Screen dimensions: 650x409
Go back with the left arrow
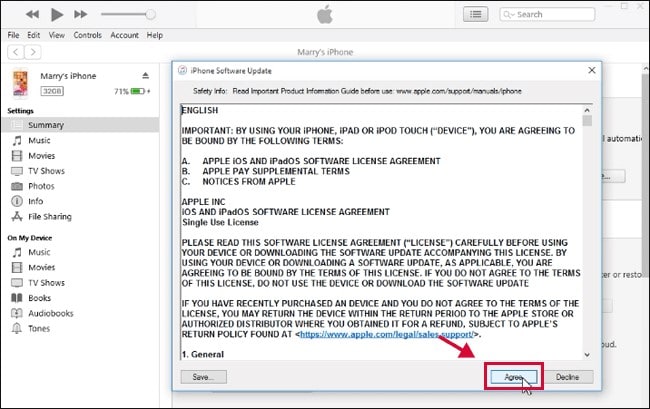[x=15, y=52]
